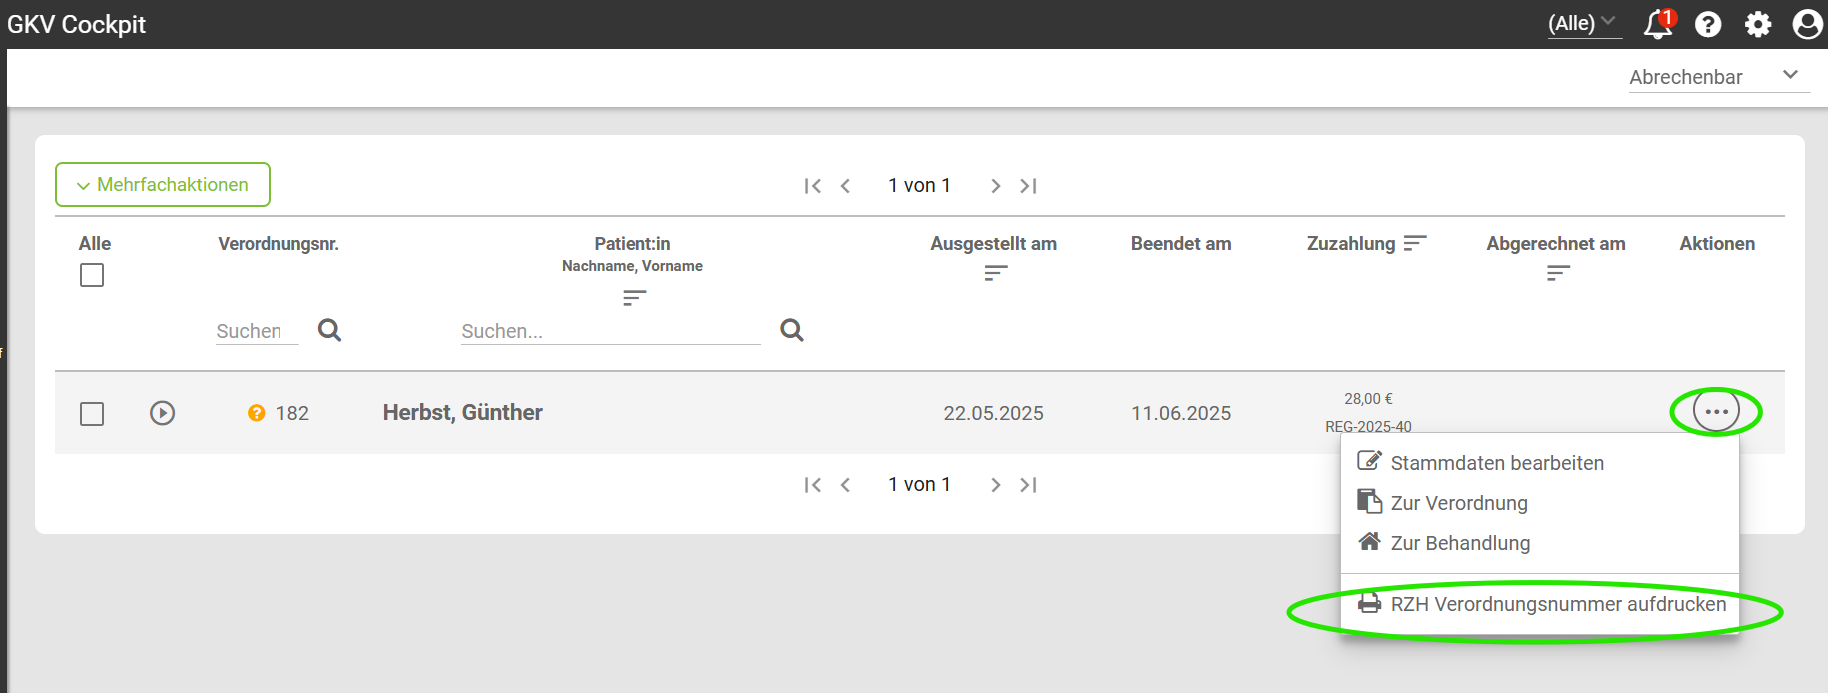Go to last page in top pagination
This screenshot has height=693, width=1828.
pos(1028,186)
